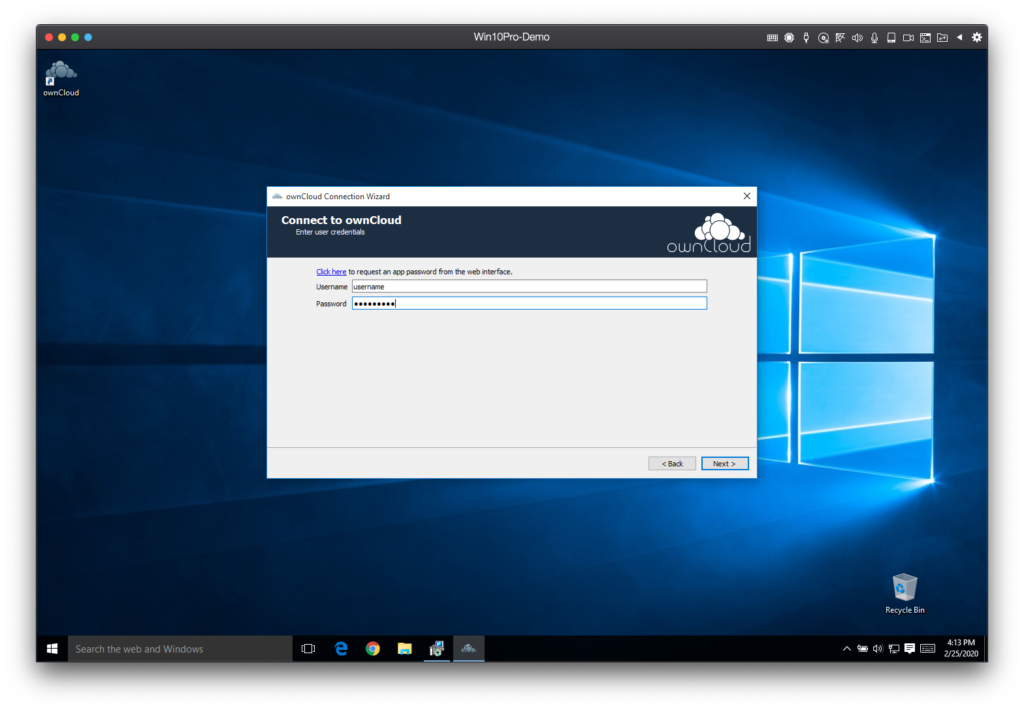Select the ownCloud desktop shortcut
Screen dimensions: 1024x710
61,79
